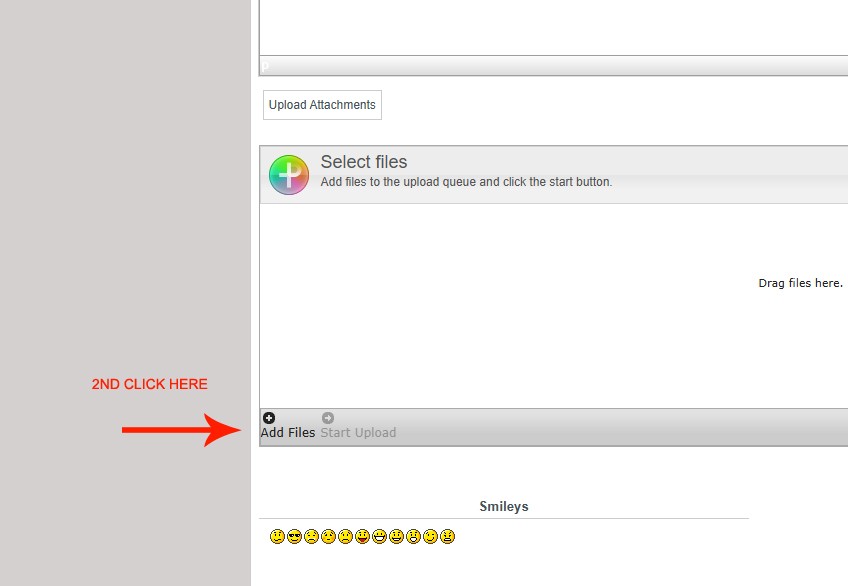
Task: Insert the grinning smiley left of the surprised smiley
Action: point(396,536)
